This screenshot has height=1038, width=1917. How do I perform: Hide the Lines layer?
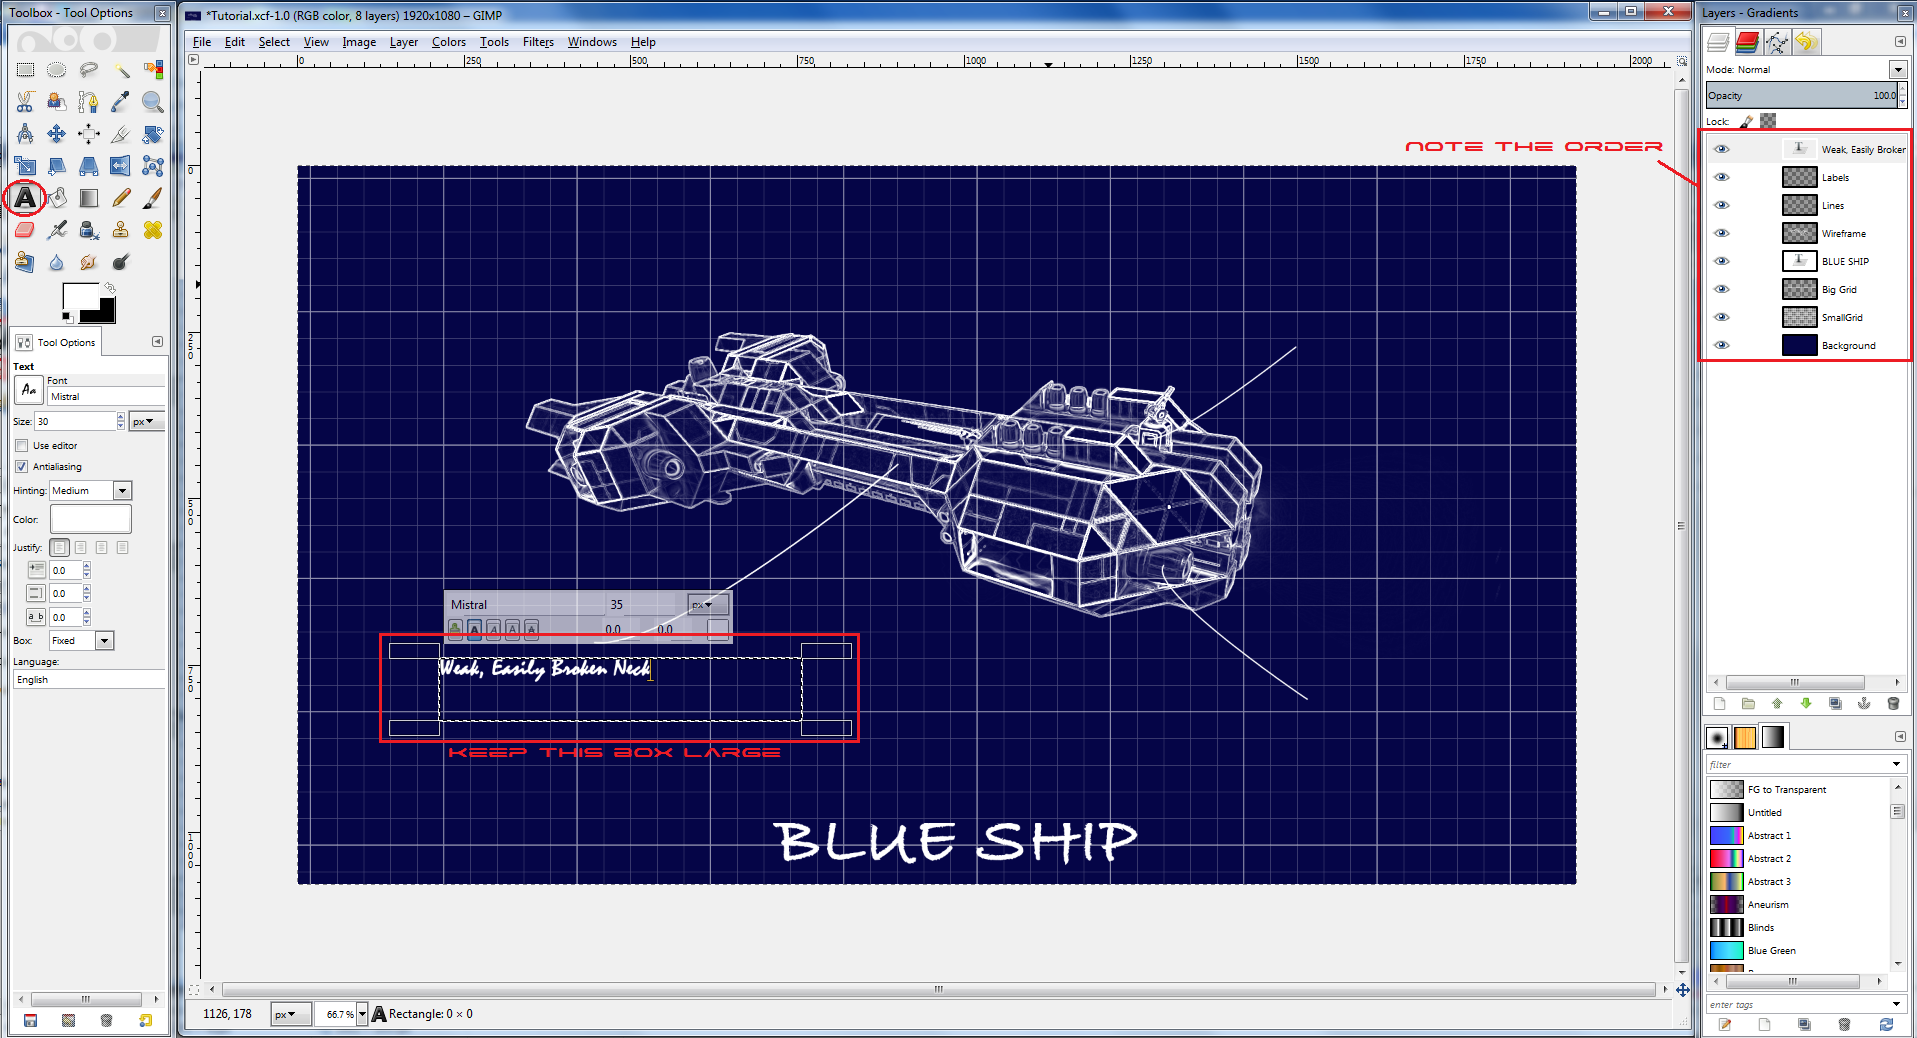[1721, 205]
